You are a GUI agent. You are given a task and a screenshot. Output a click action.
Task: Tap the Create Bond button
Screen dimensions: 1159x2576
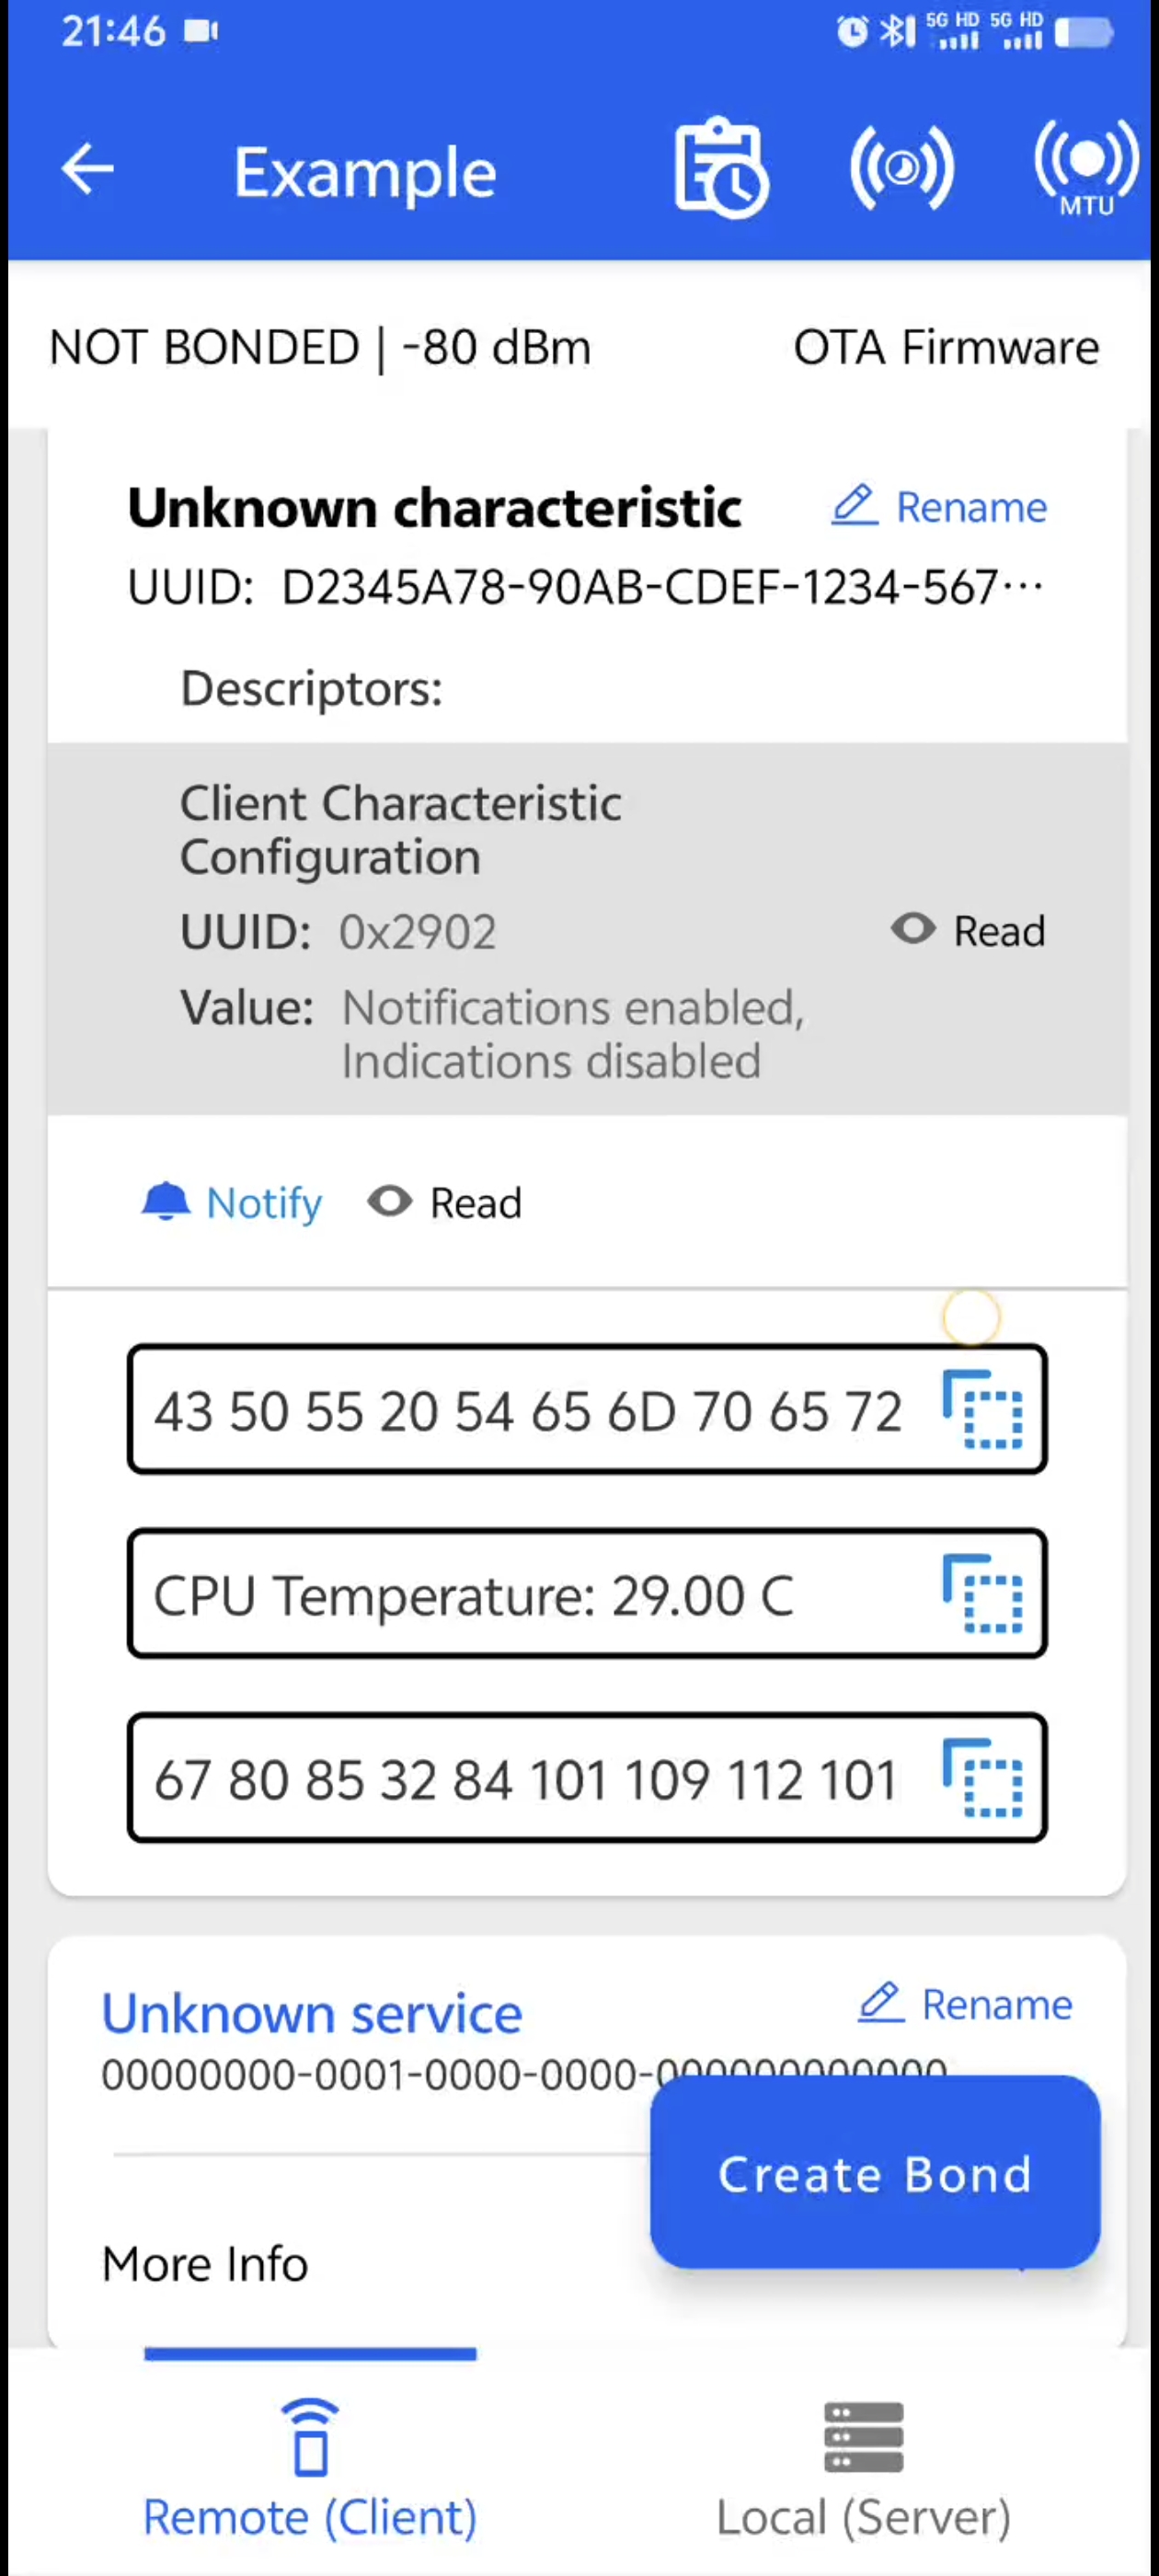click(x=875, y=2172)
